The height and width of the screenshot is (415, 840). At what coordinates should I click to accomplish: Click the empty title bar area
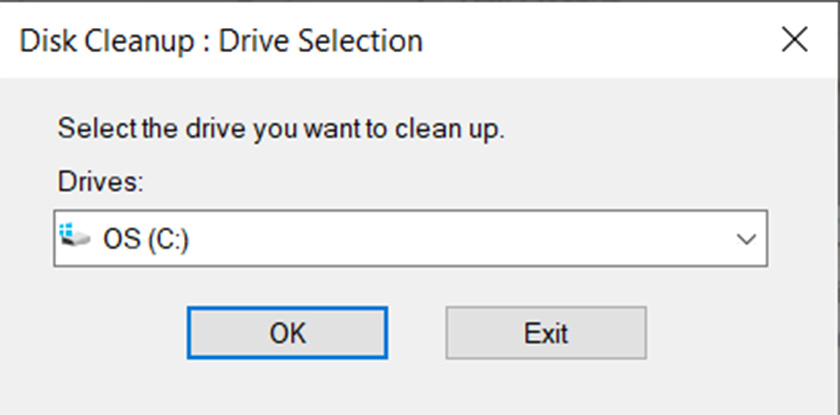tap(600, 40)
